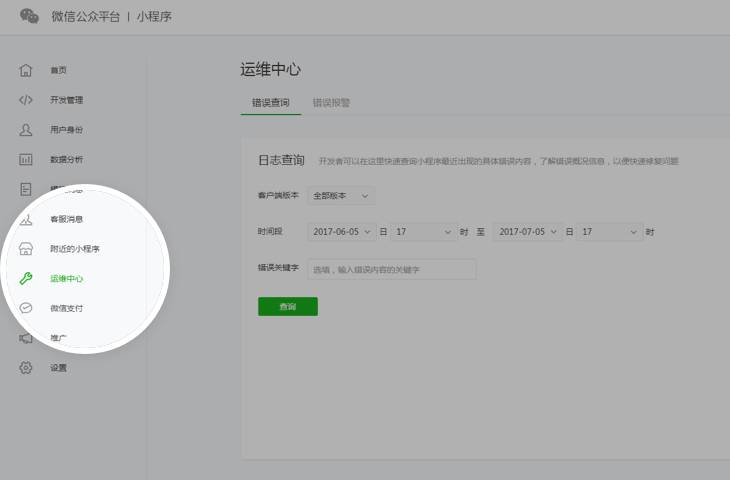
Task: Open 微信支付 in the sidebar
Action: [67, 309]
